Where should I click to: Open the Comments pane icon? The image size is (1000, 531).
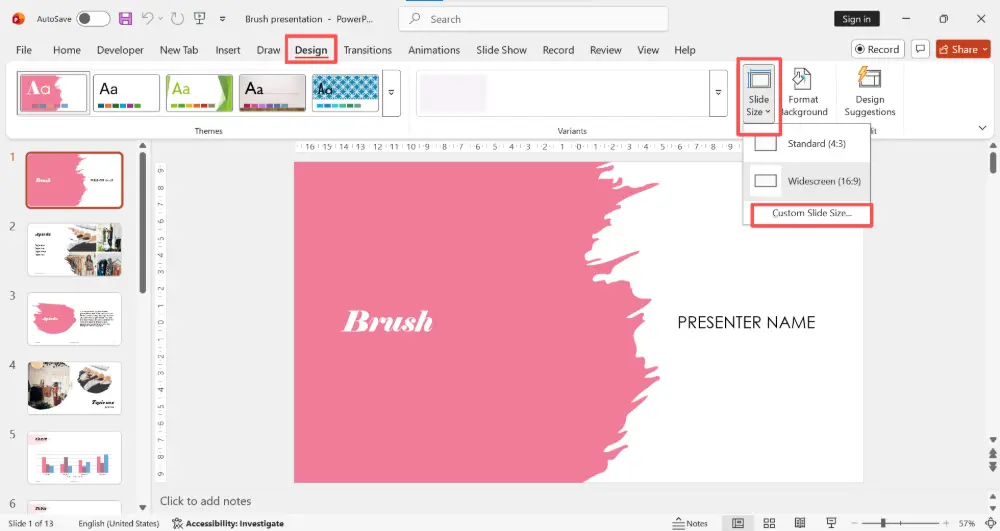pos(920,49)
